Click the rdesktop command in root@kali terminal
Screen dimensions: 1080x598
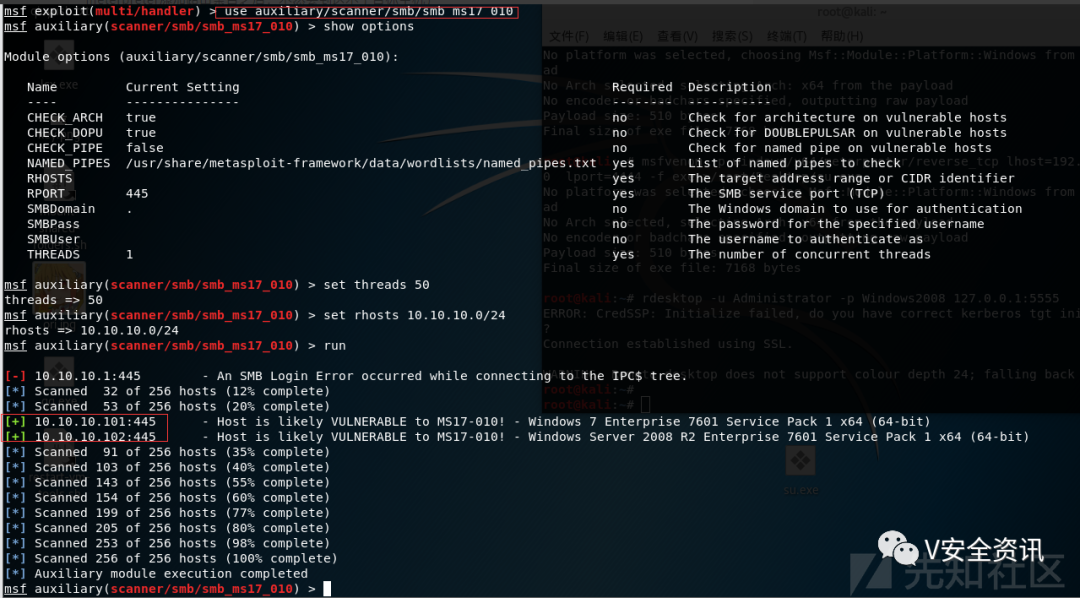pos(850,298)
